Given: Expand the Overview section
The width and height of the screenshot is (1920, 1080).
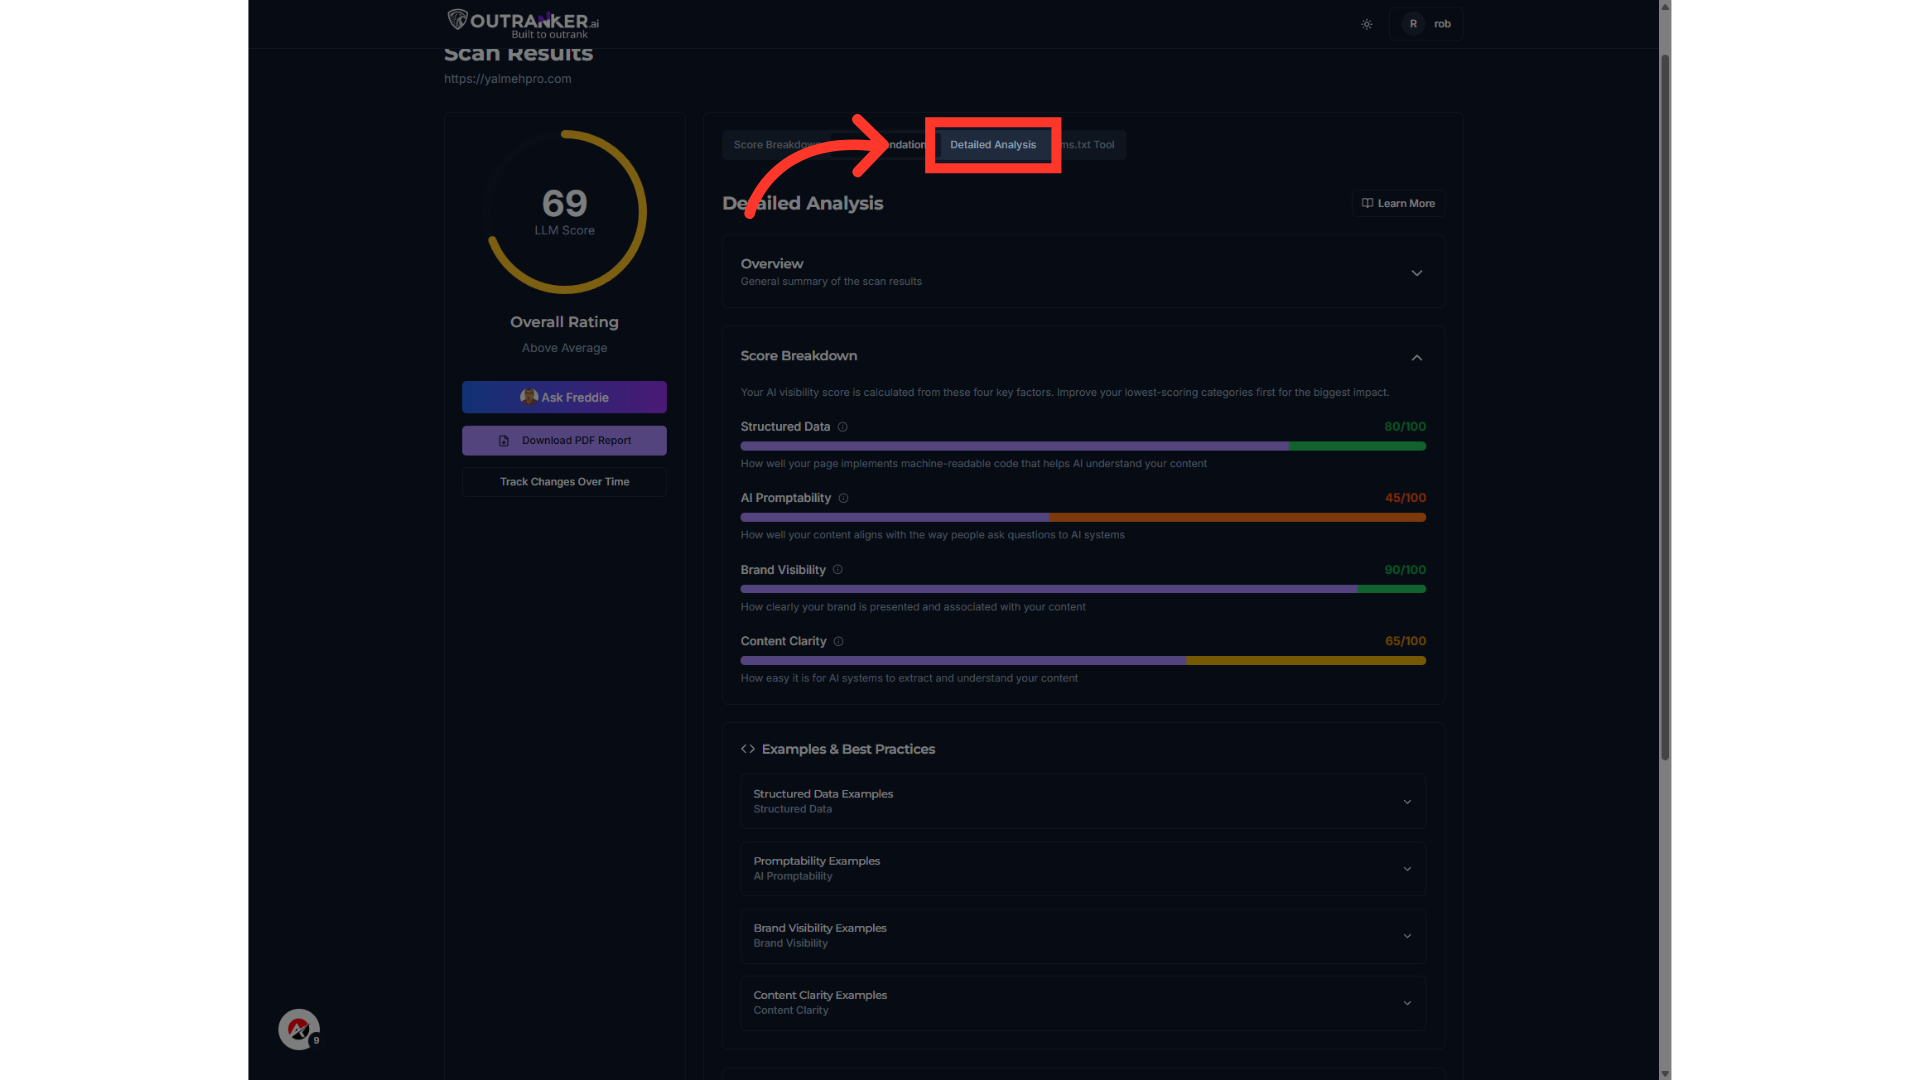Looking at the screenshot, I should [x=1416, y=273].
